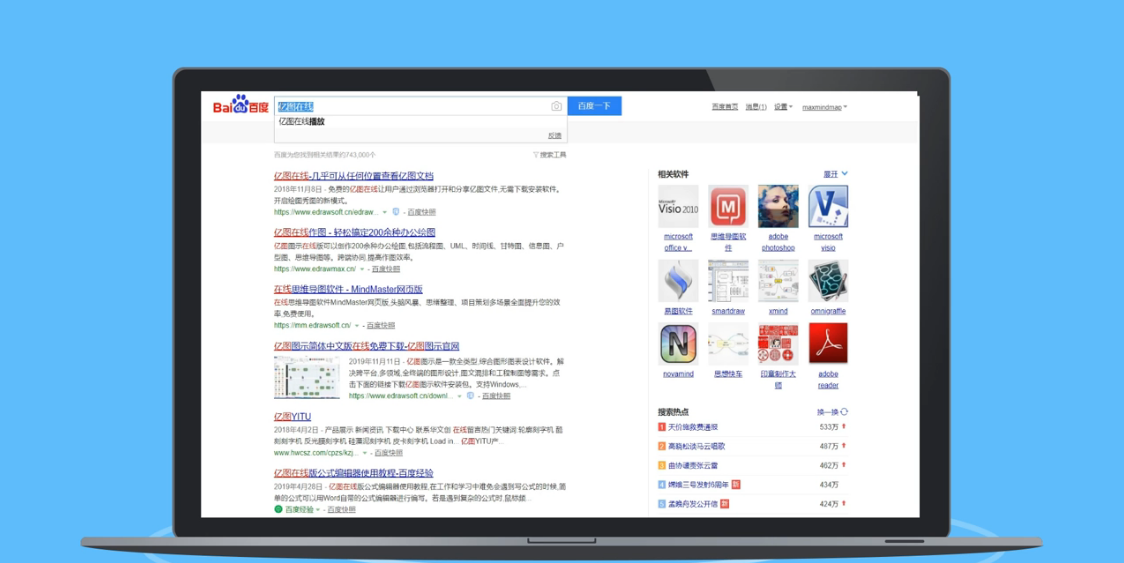Open the 设置 settings dropdown
The width and height of the screenshot is (1124, 563).
(x=783, y=107)
